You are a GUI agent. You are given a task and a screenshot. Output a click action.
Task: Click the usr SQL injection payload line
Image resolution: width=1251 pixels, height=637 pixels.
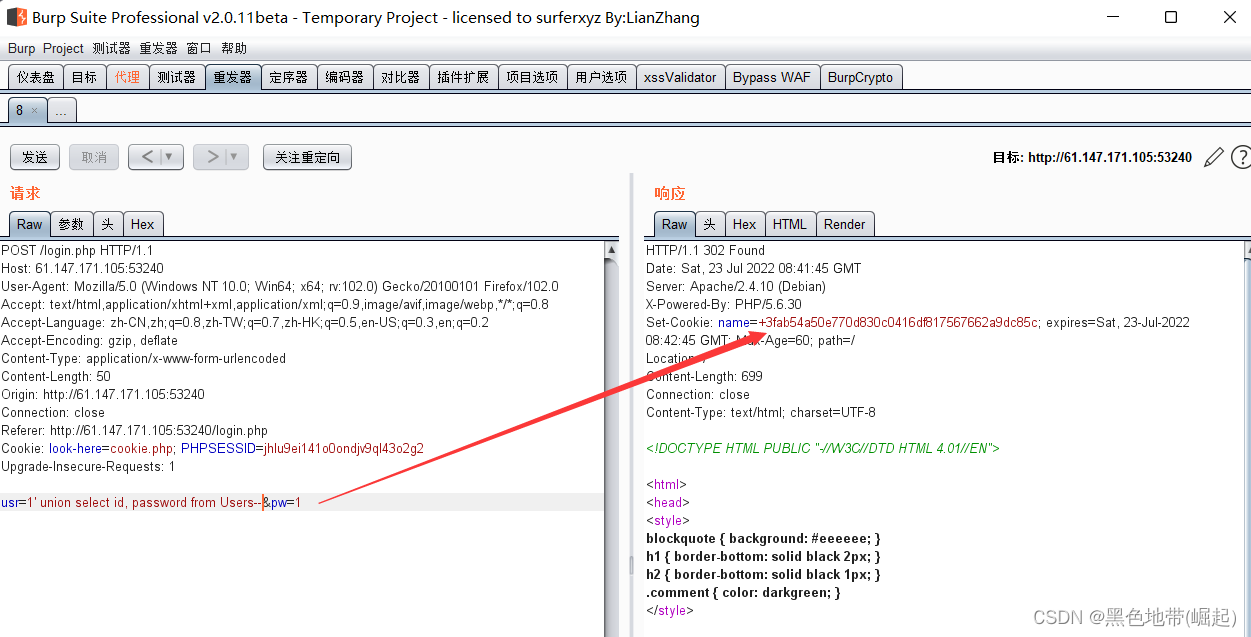click(151, 502)
